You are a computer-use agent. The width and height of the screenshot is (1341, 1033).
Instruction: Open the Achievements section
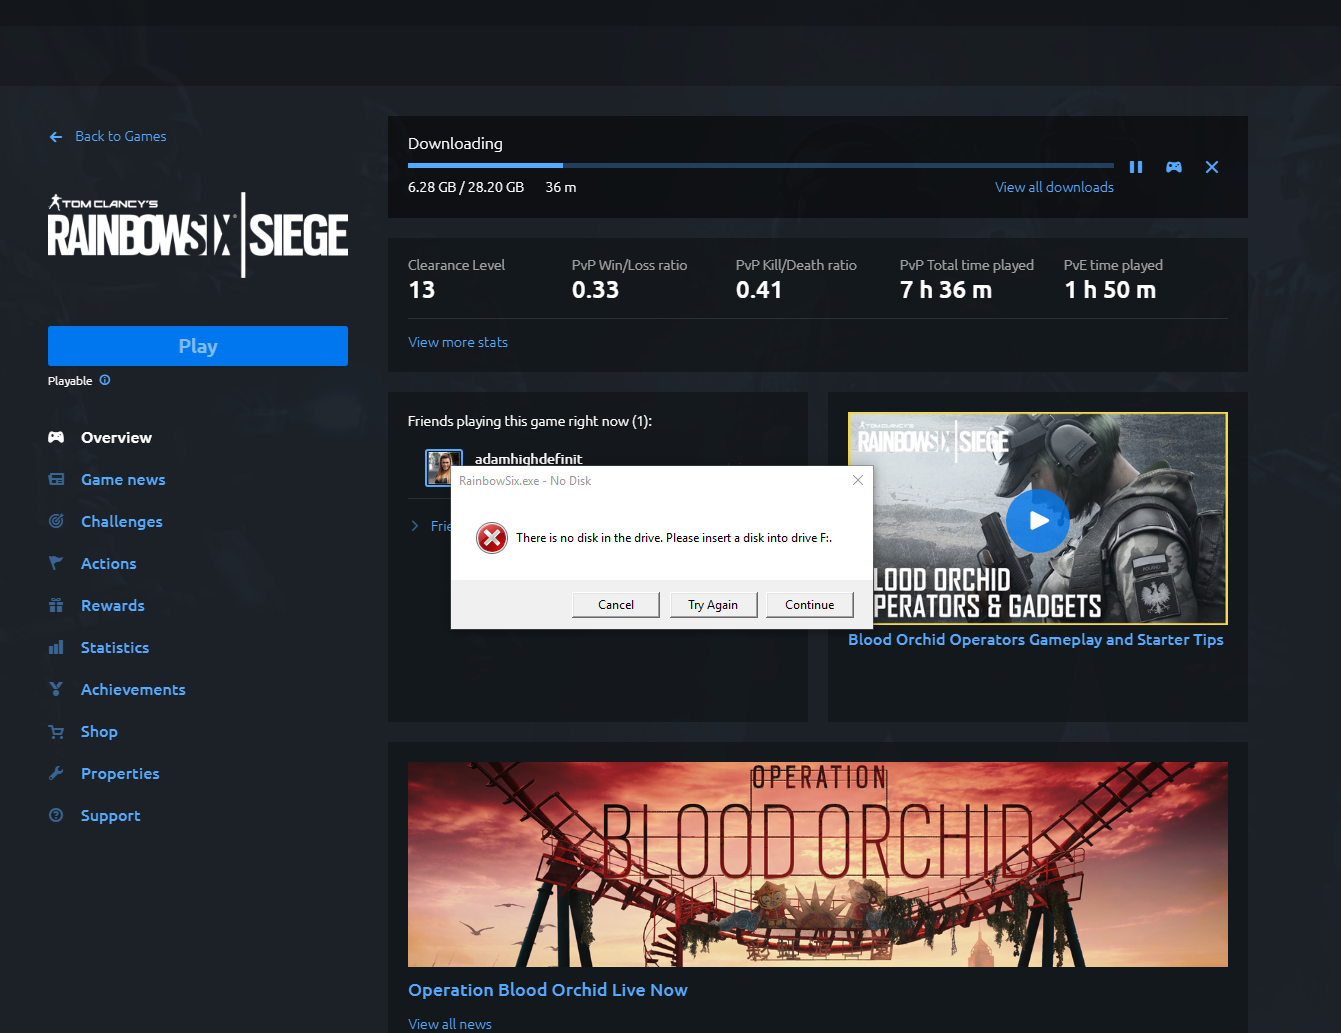(x=133, y=689)
